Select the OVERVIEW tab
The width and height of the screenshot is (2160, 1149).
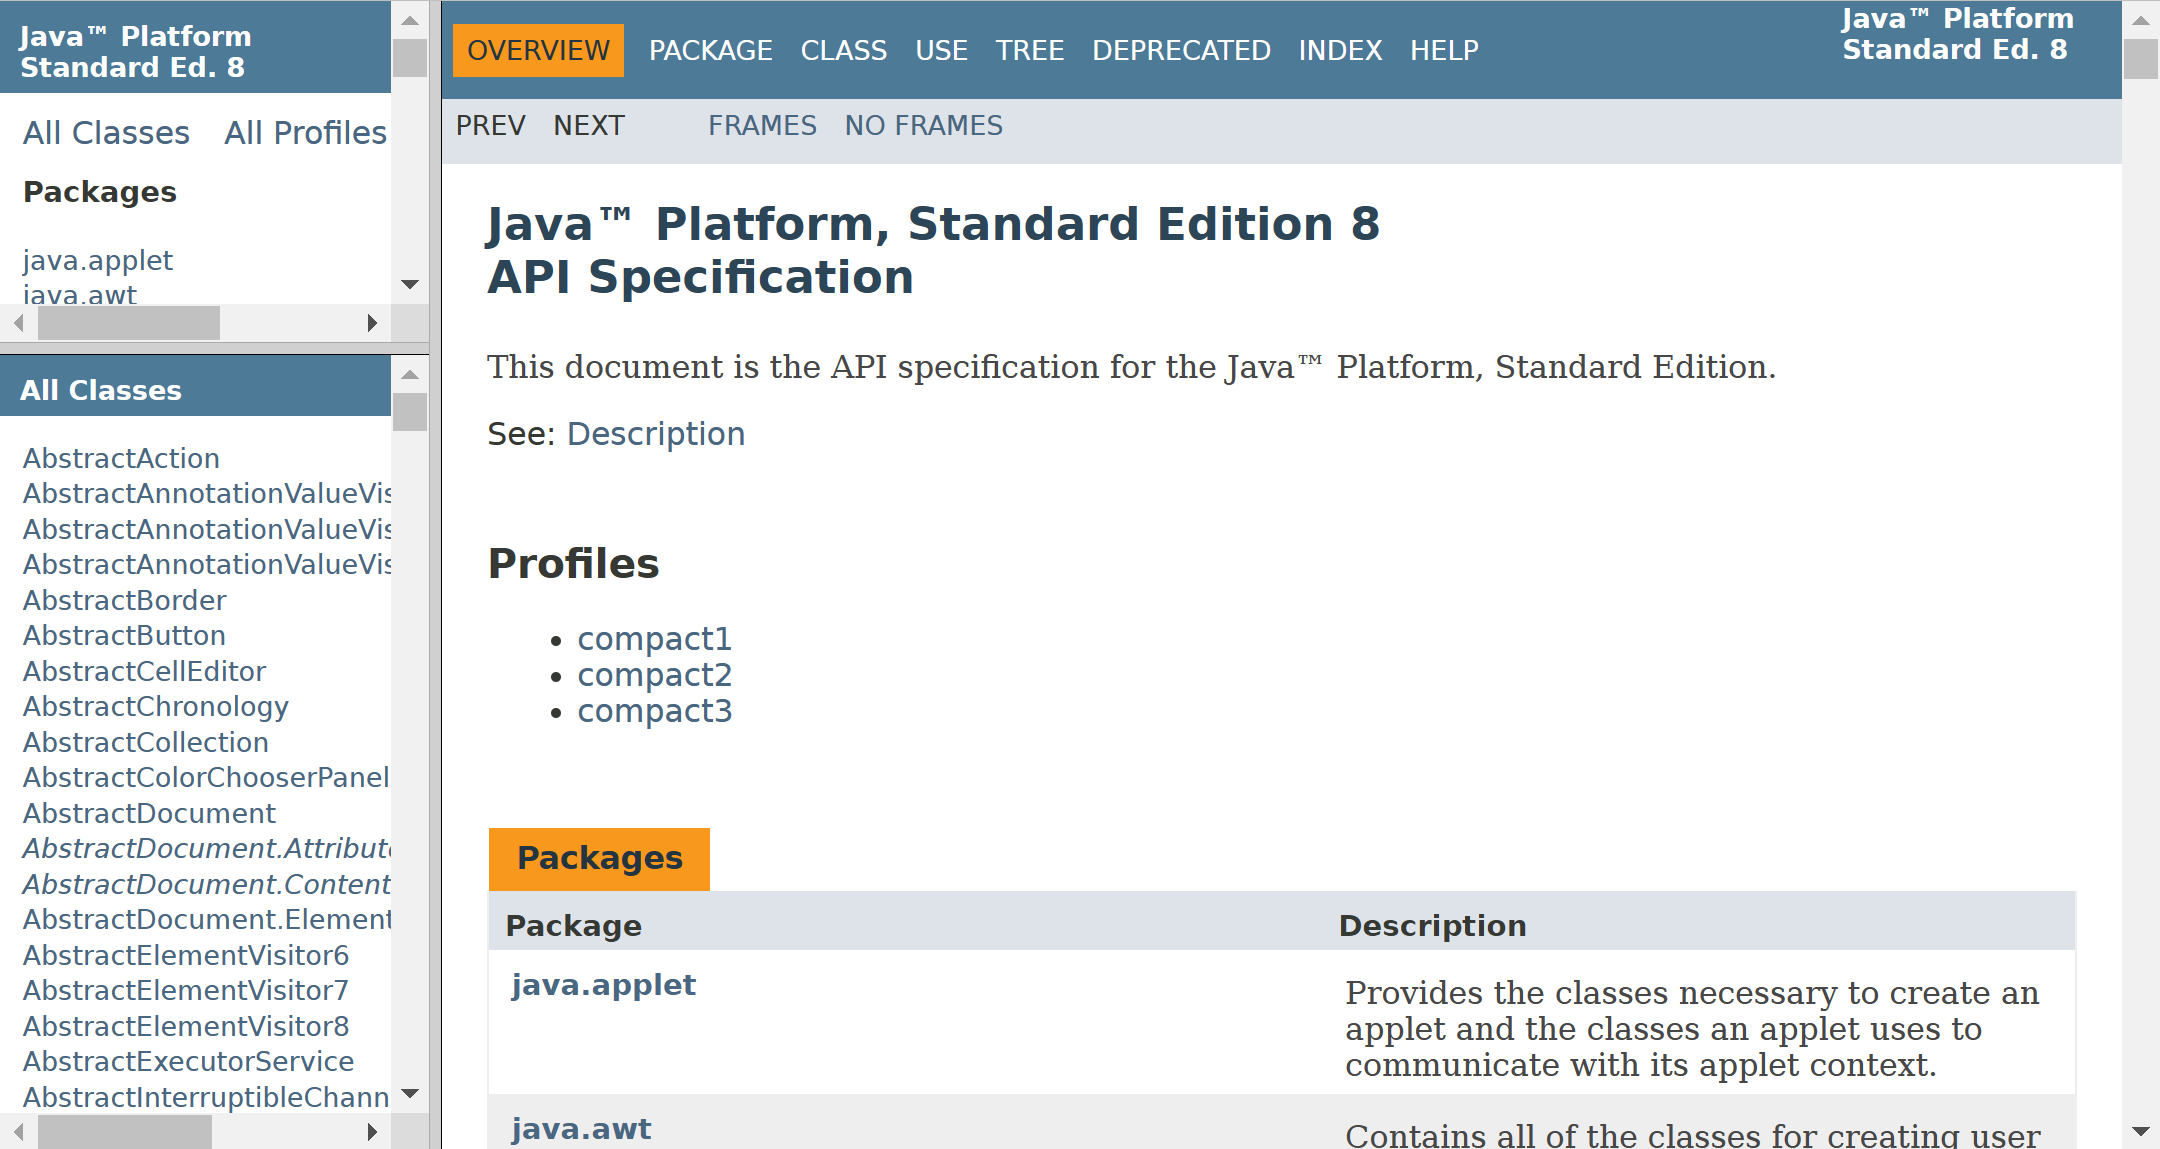pos(538,51)
